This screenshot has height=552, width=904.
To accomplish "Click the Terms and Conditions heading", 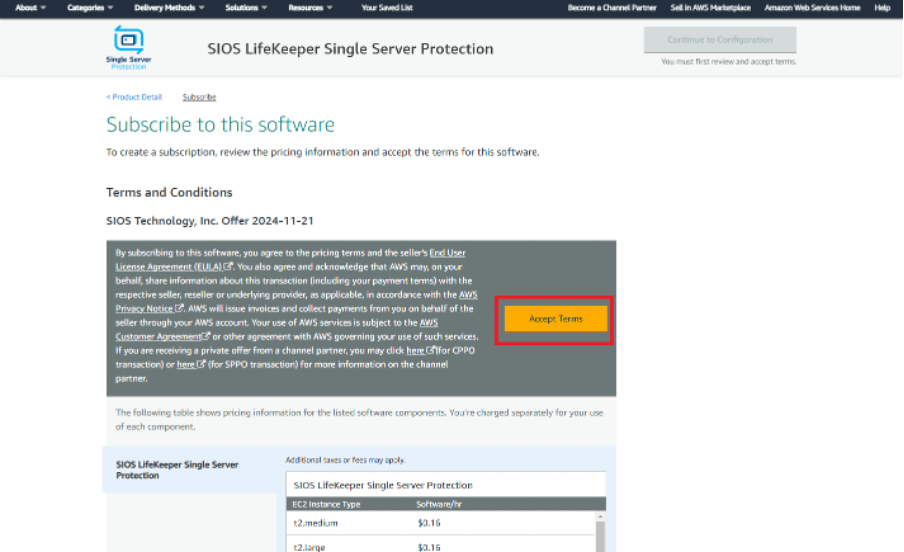I will [x=169, y=192].
